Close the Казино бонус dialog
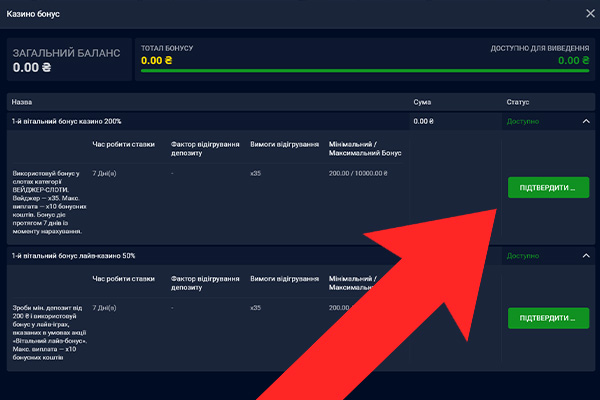 [x=587, y=13]
